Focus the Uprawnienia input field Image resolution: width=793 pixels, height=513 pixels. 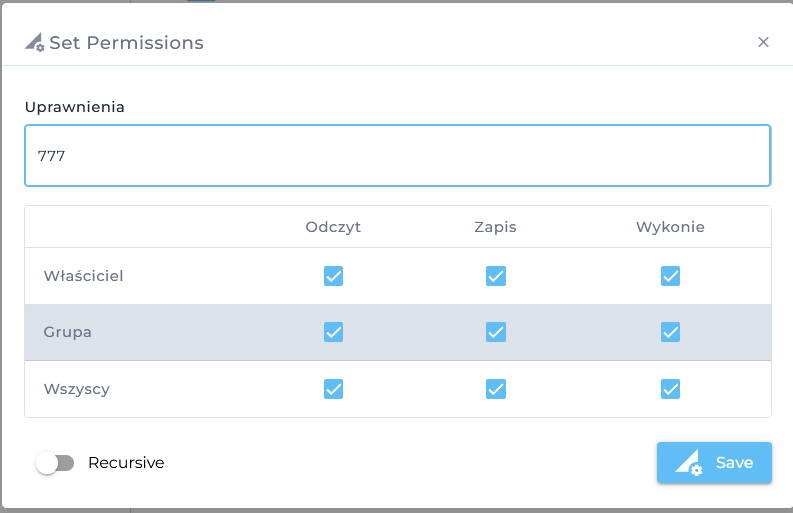[x=397, y=156]
